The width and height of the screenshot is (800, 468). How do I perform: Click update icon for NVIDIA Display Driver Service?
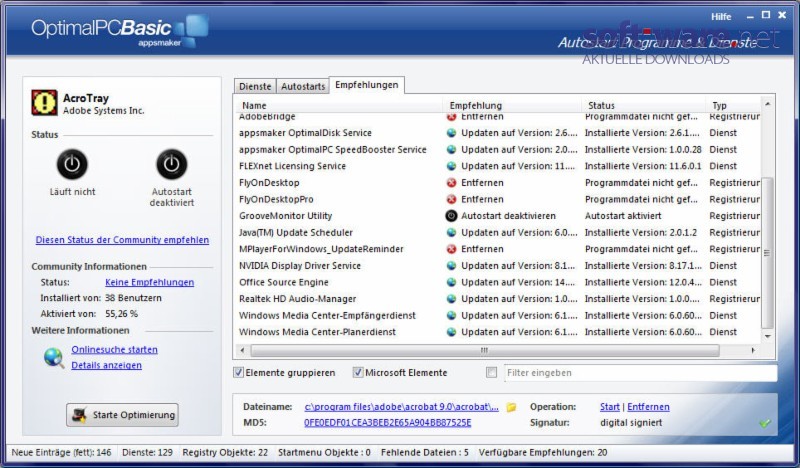451,265
